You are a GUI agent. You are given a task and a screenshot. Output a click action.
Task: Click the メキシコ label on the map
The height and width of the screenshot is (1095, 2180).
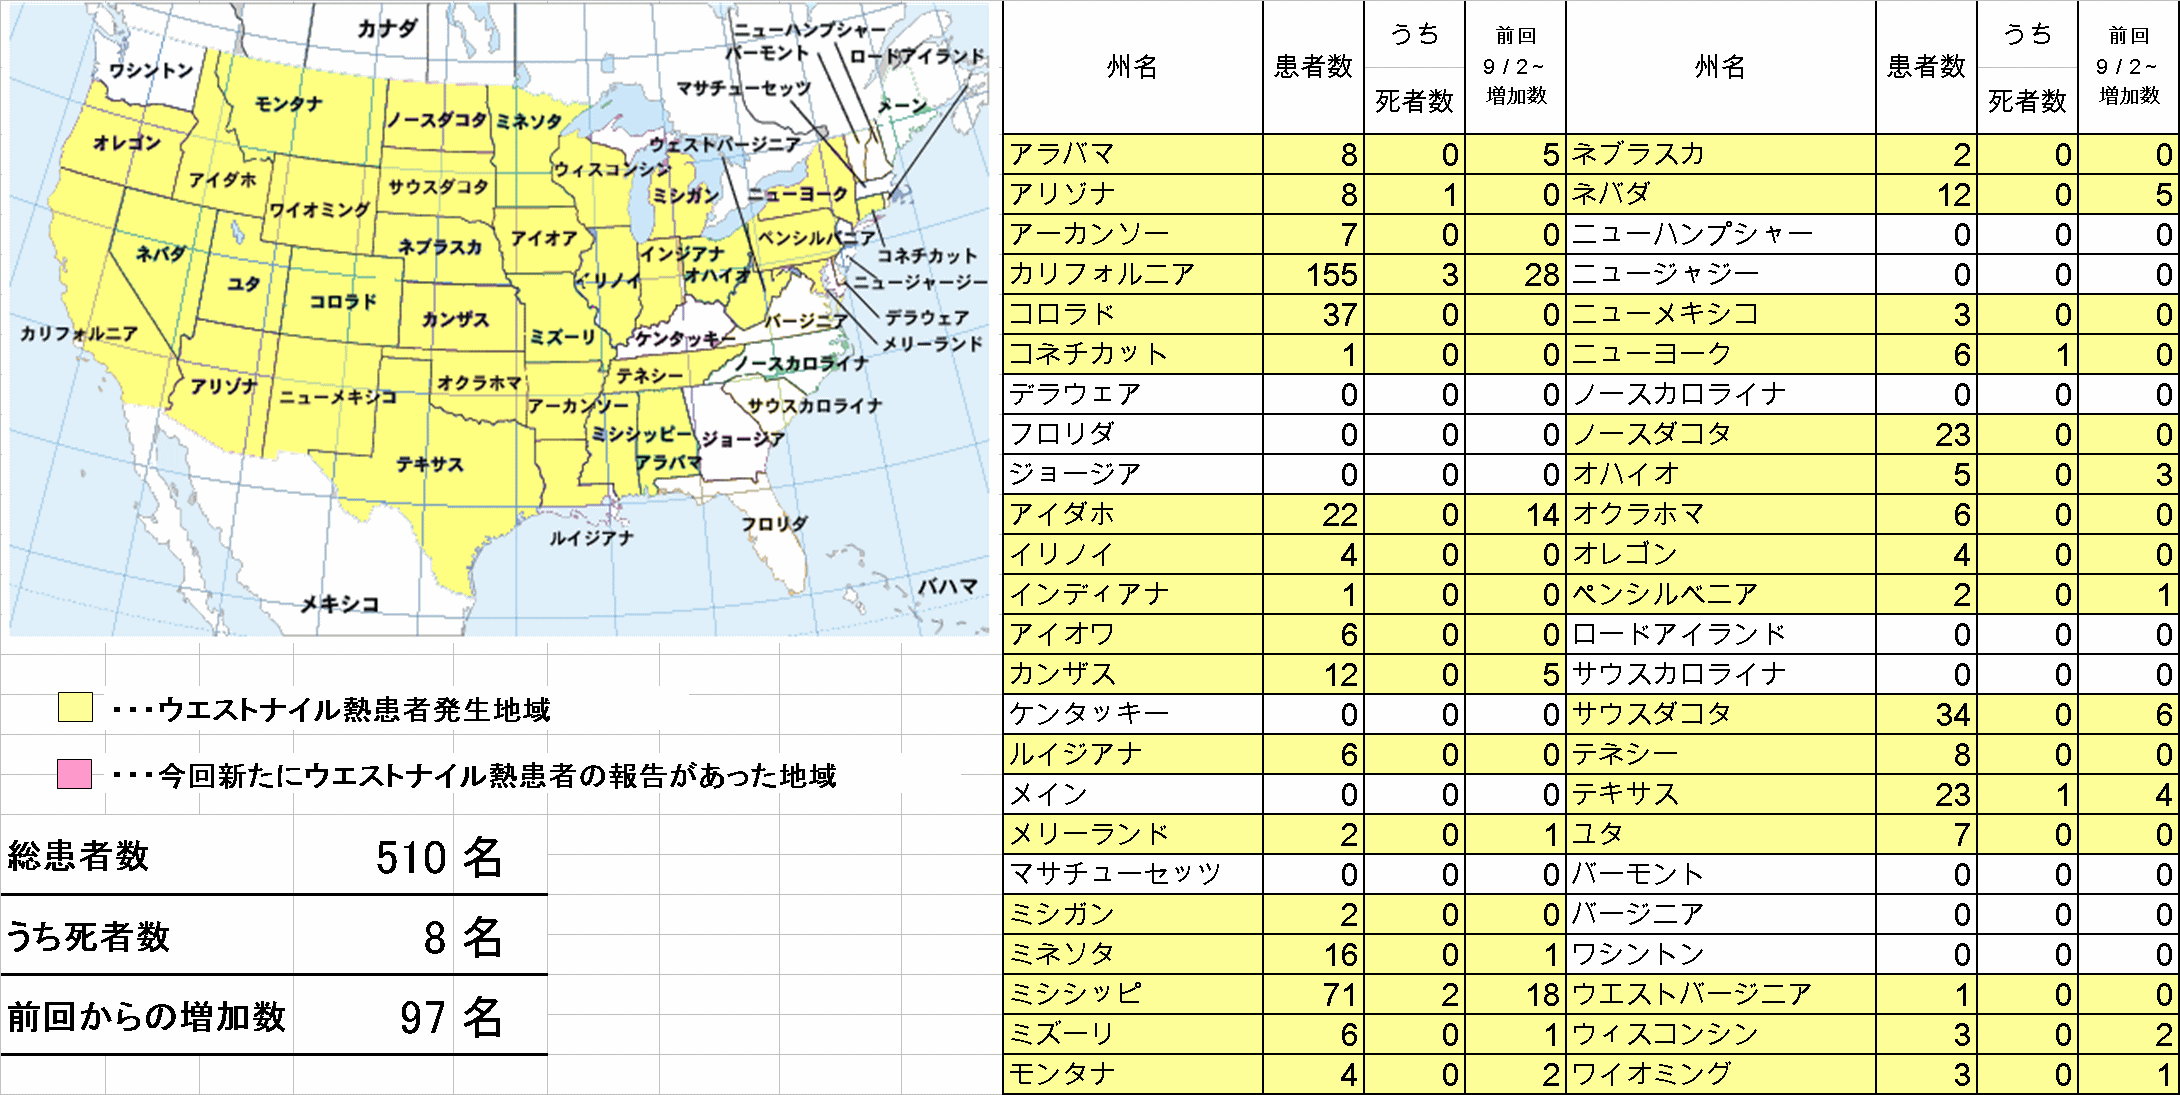tap(340, 603)
